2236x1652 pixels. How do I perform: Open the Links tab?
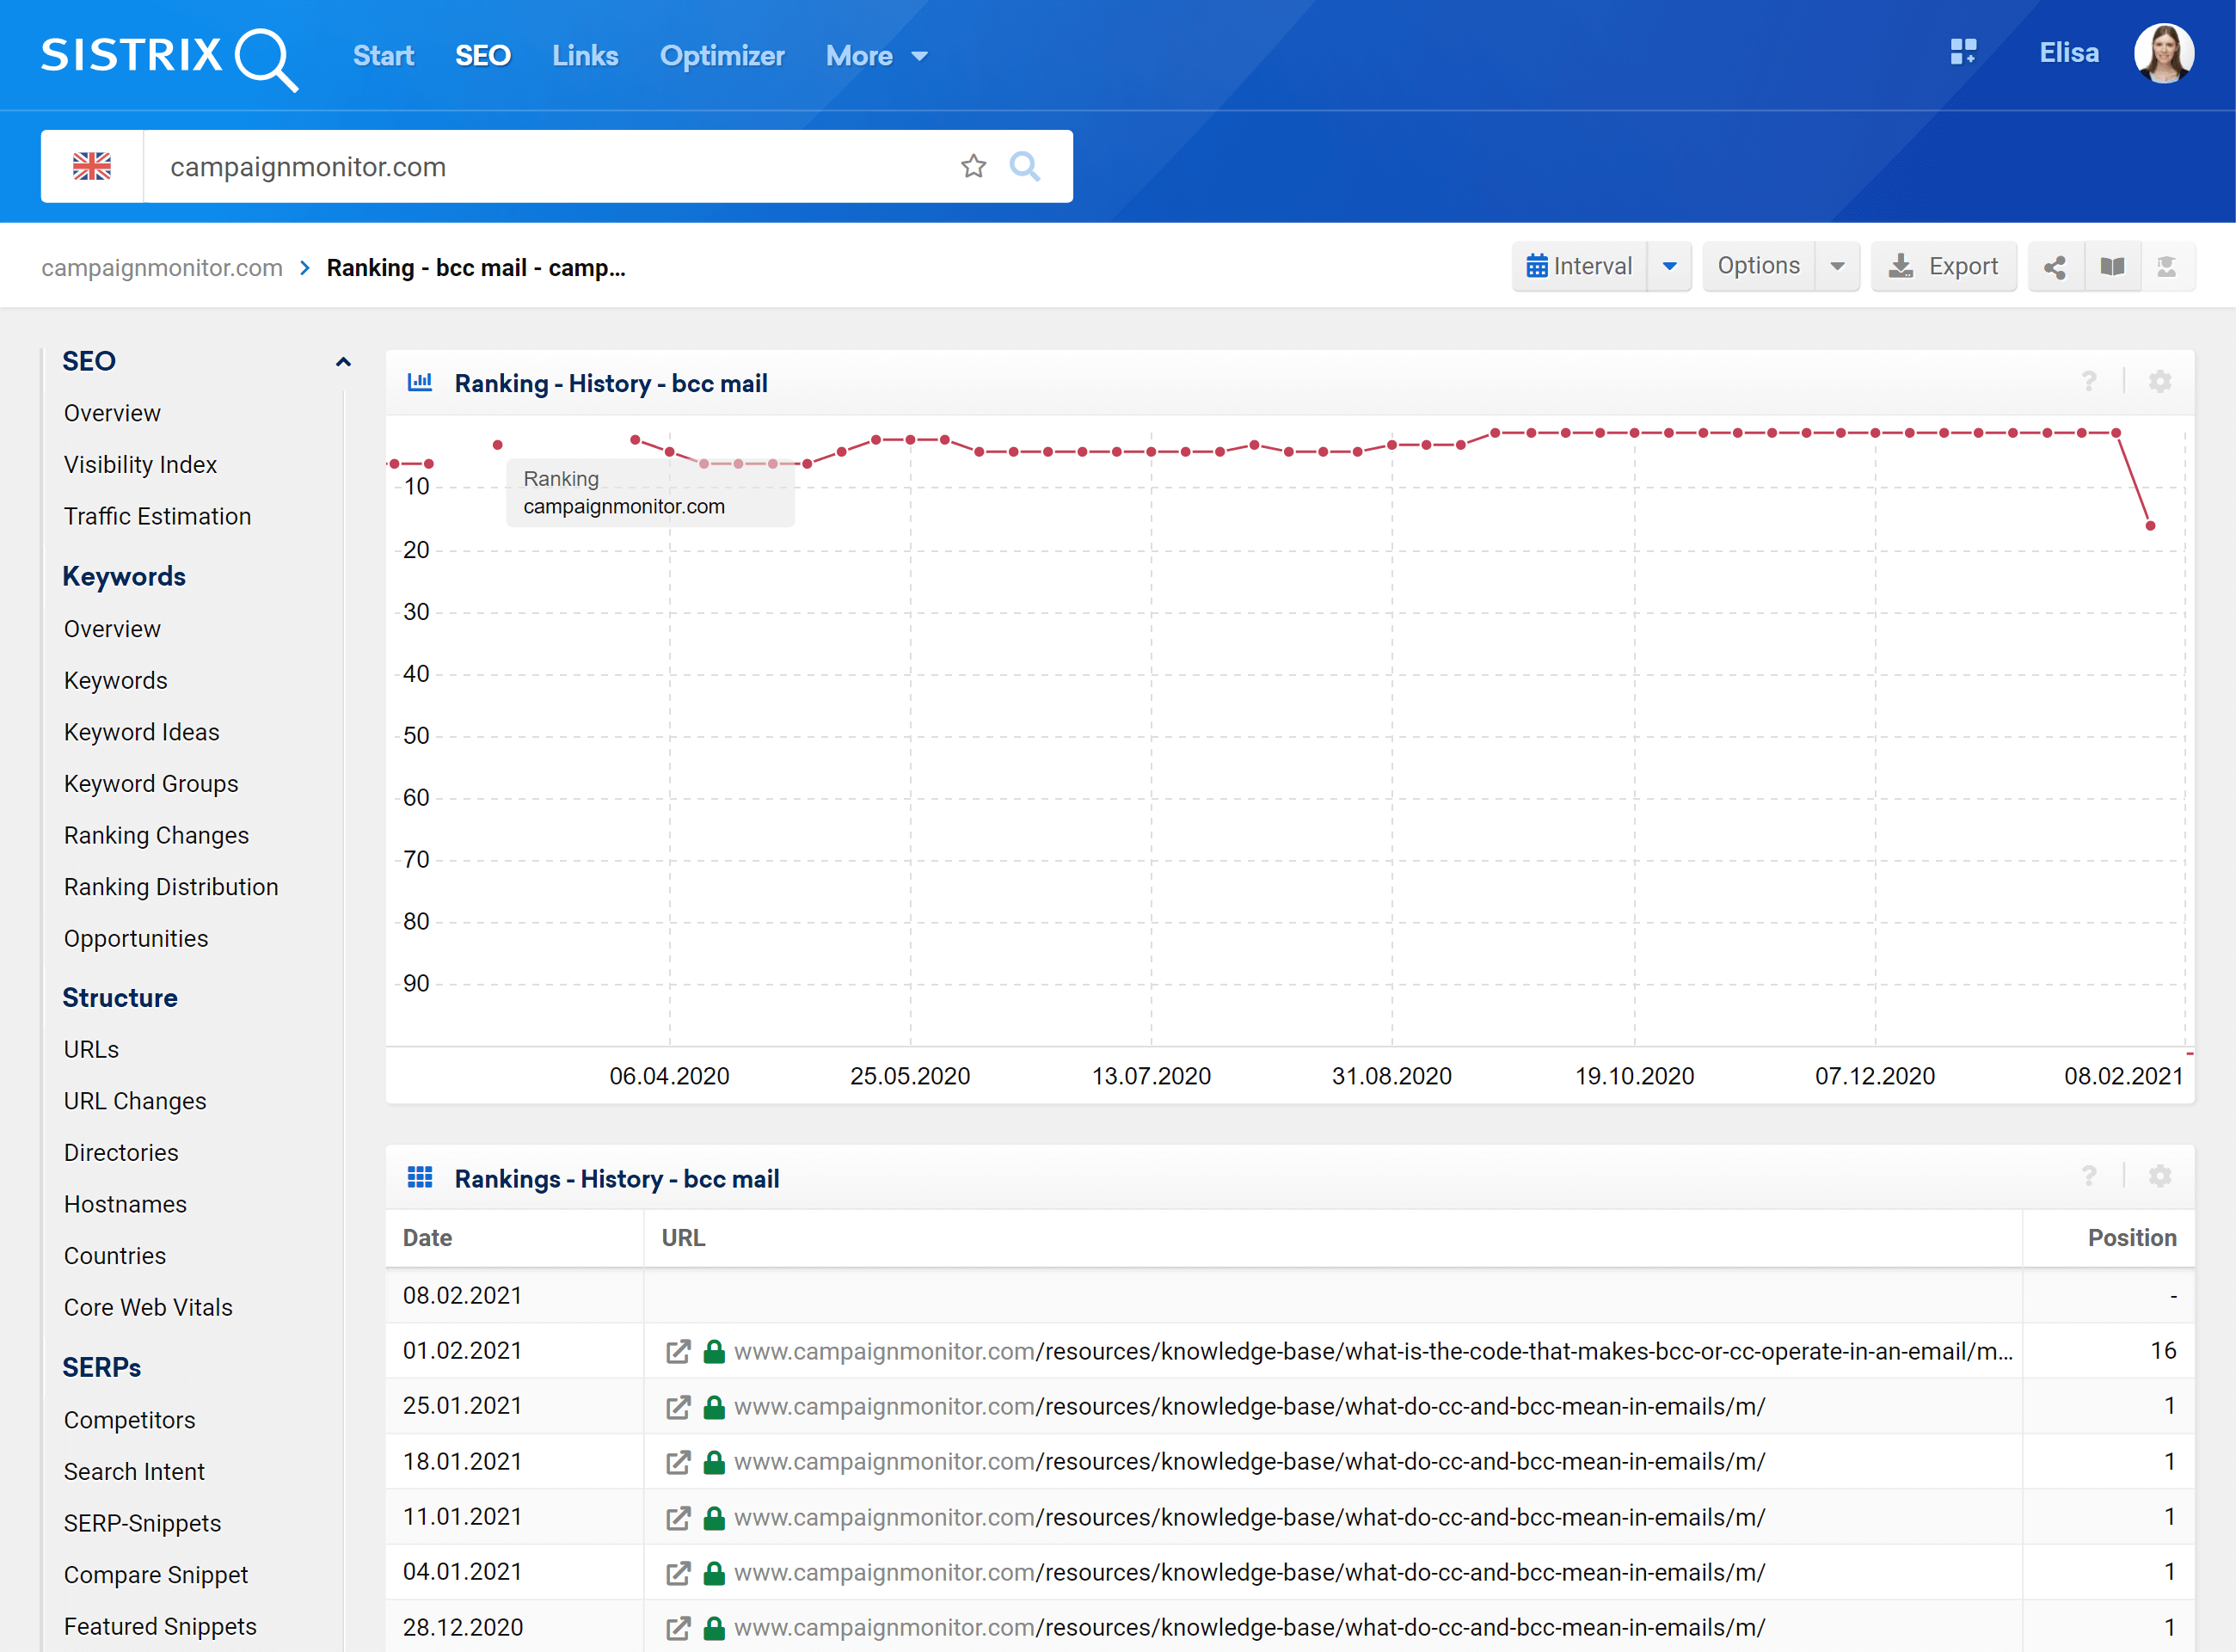point(585,56)
